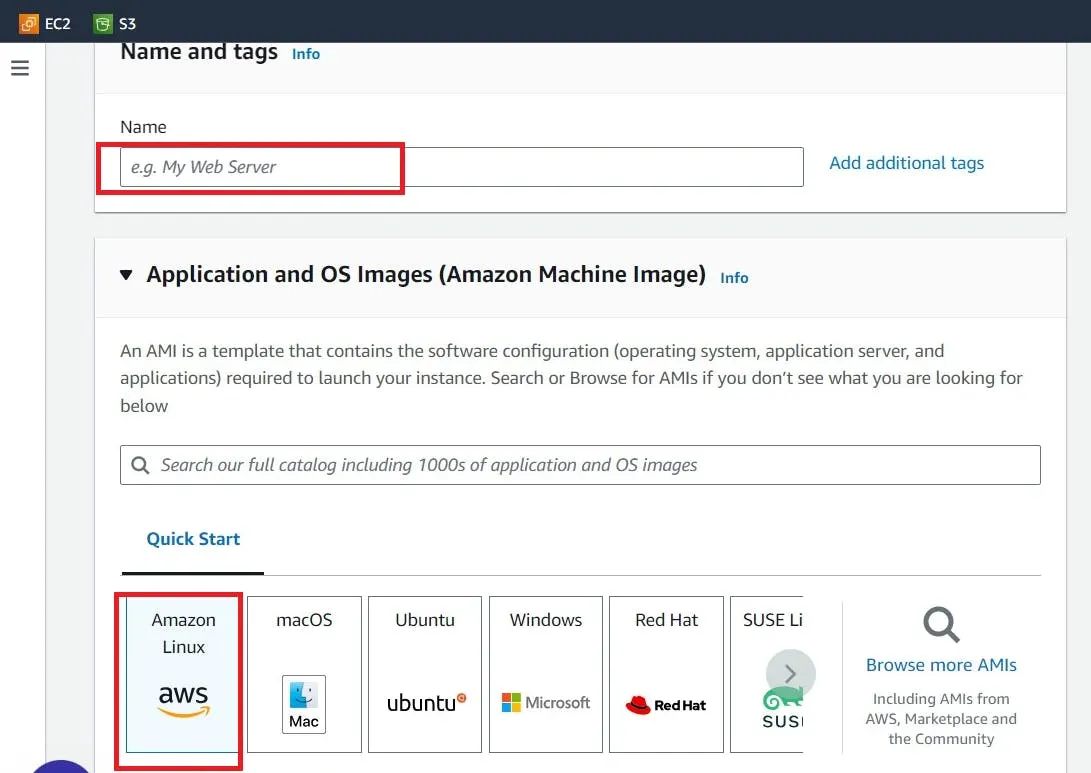Switch to the Quick Start tab

(192, 538)
